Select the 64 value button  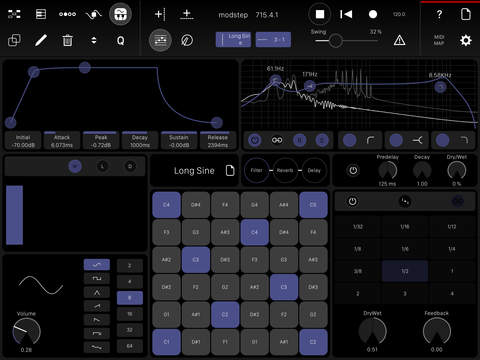130,346
